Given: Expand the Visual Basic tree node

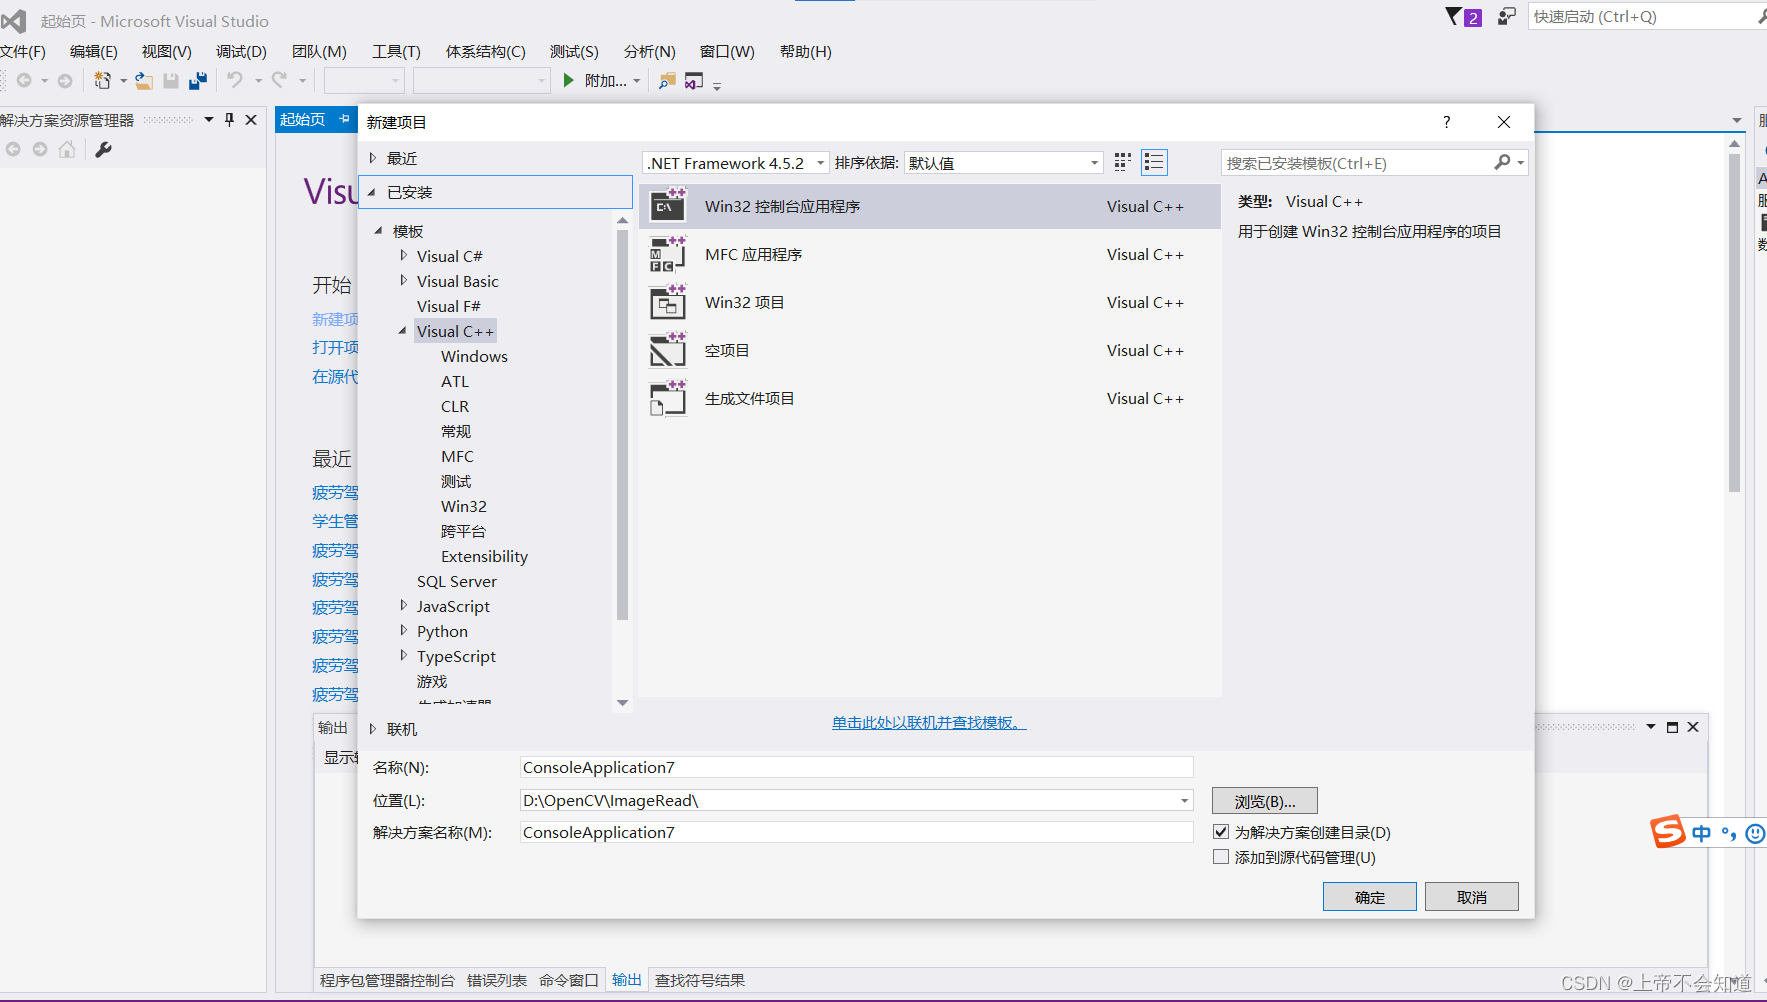Looking at the screenshot, I should point(403,281).
